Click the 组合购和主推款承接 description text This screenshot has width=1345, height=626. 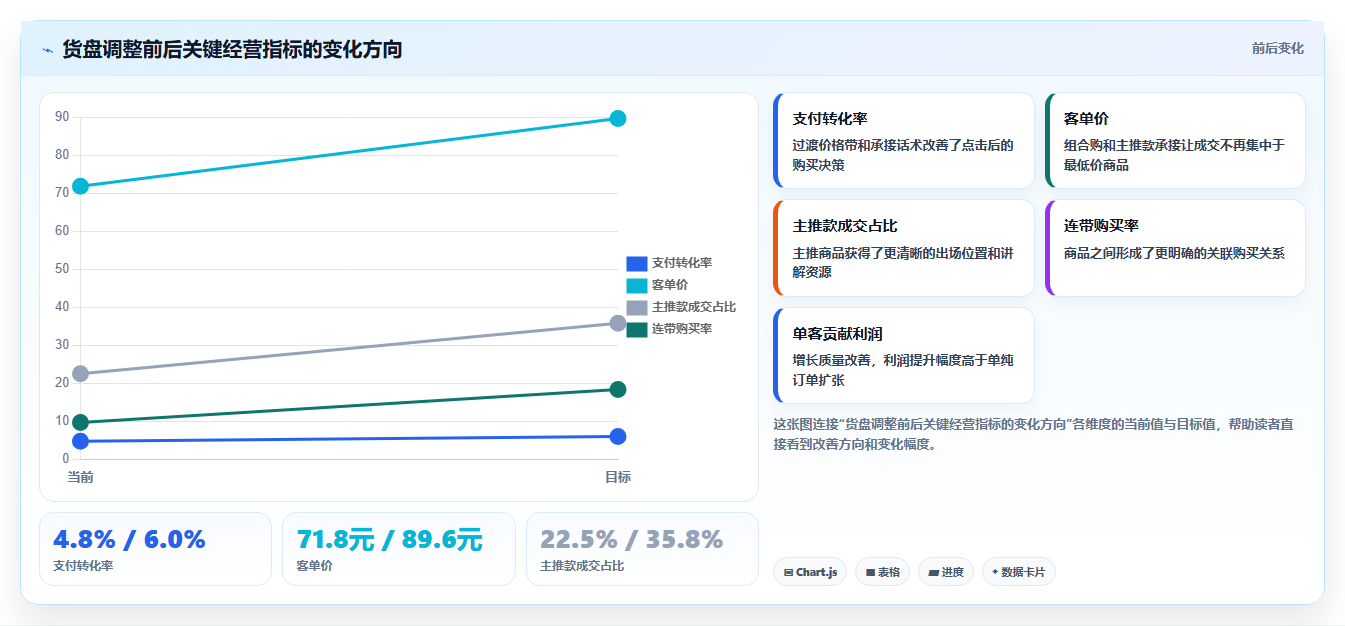click(x=1174, y=155)
